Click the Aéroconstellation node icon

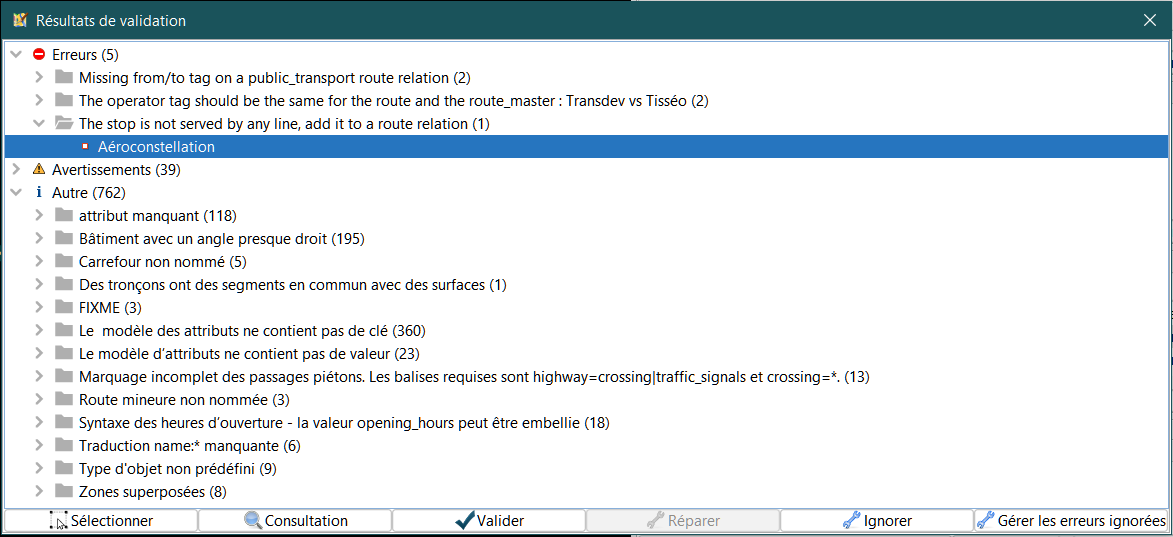85,147
